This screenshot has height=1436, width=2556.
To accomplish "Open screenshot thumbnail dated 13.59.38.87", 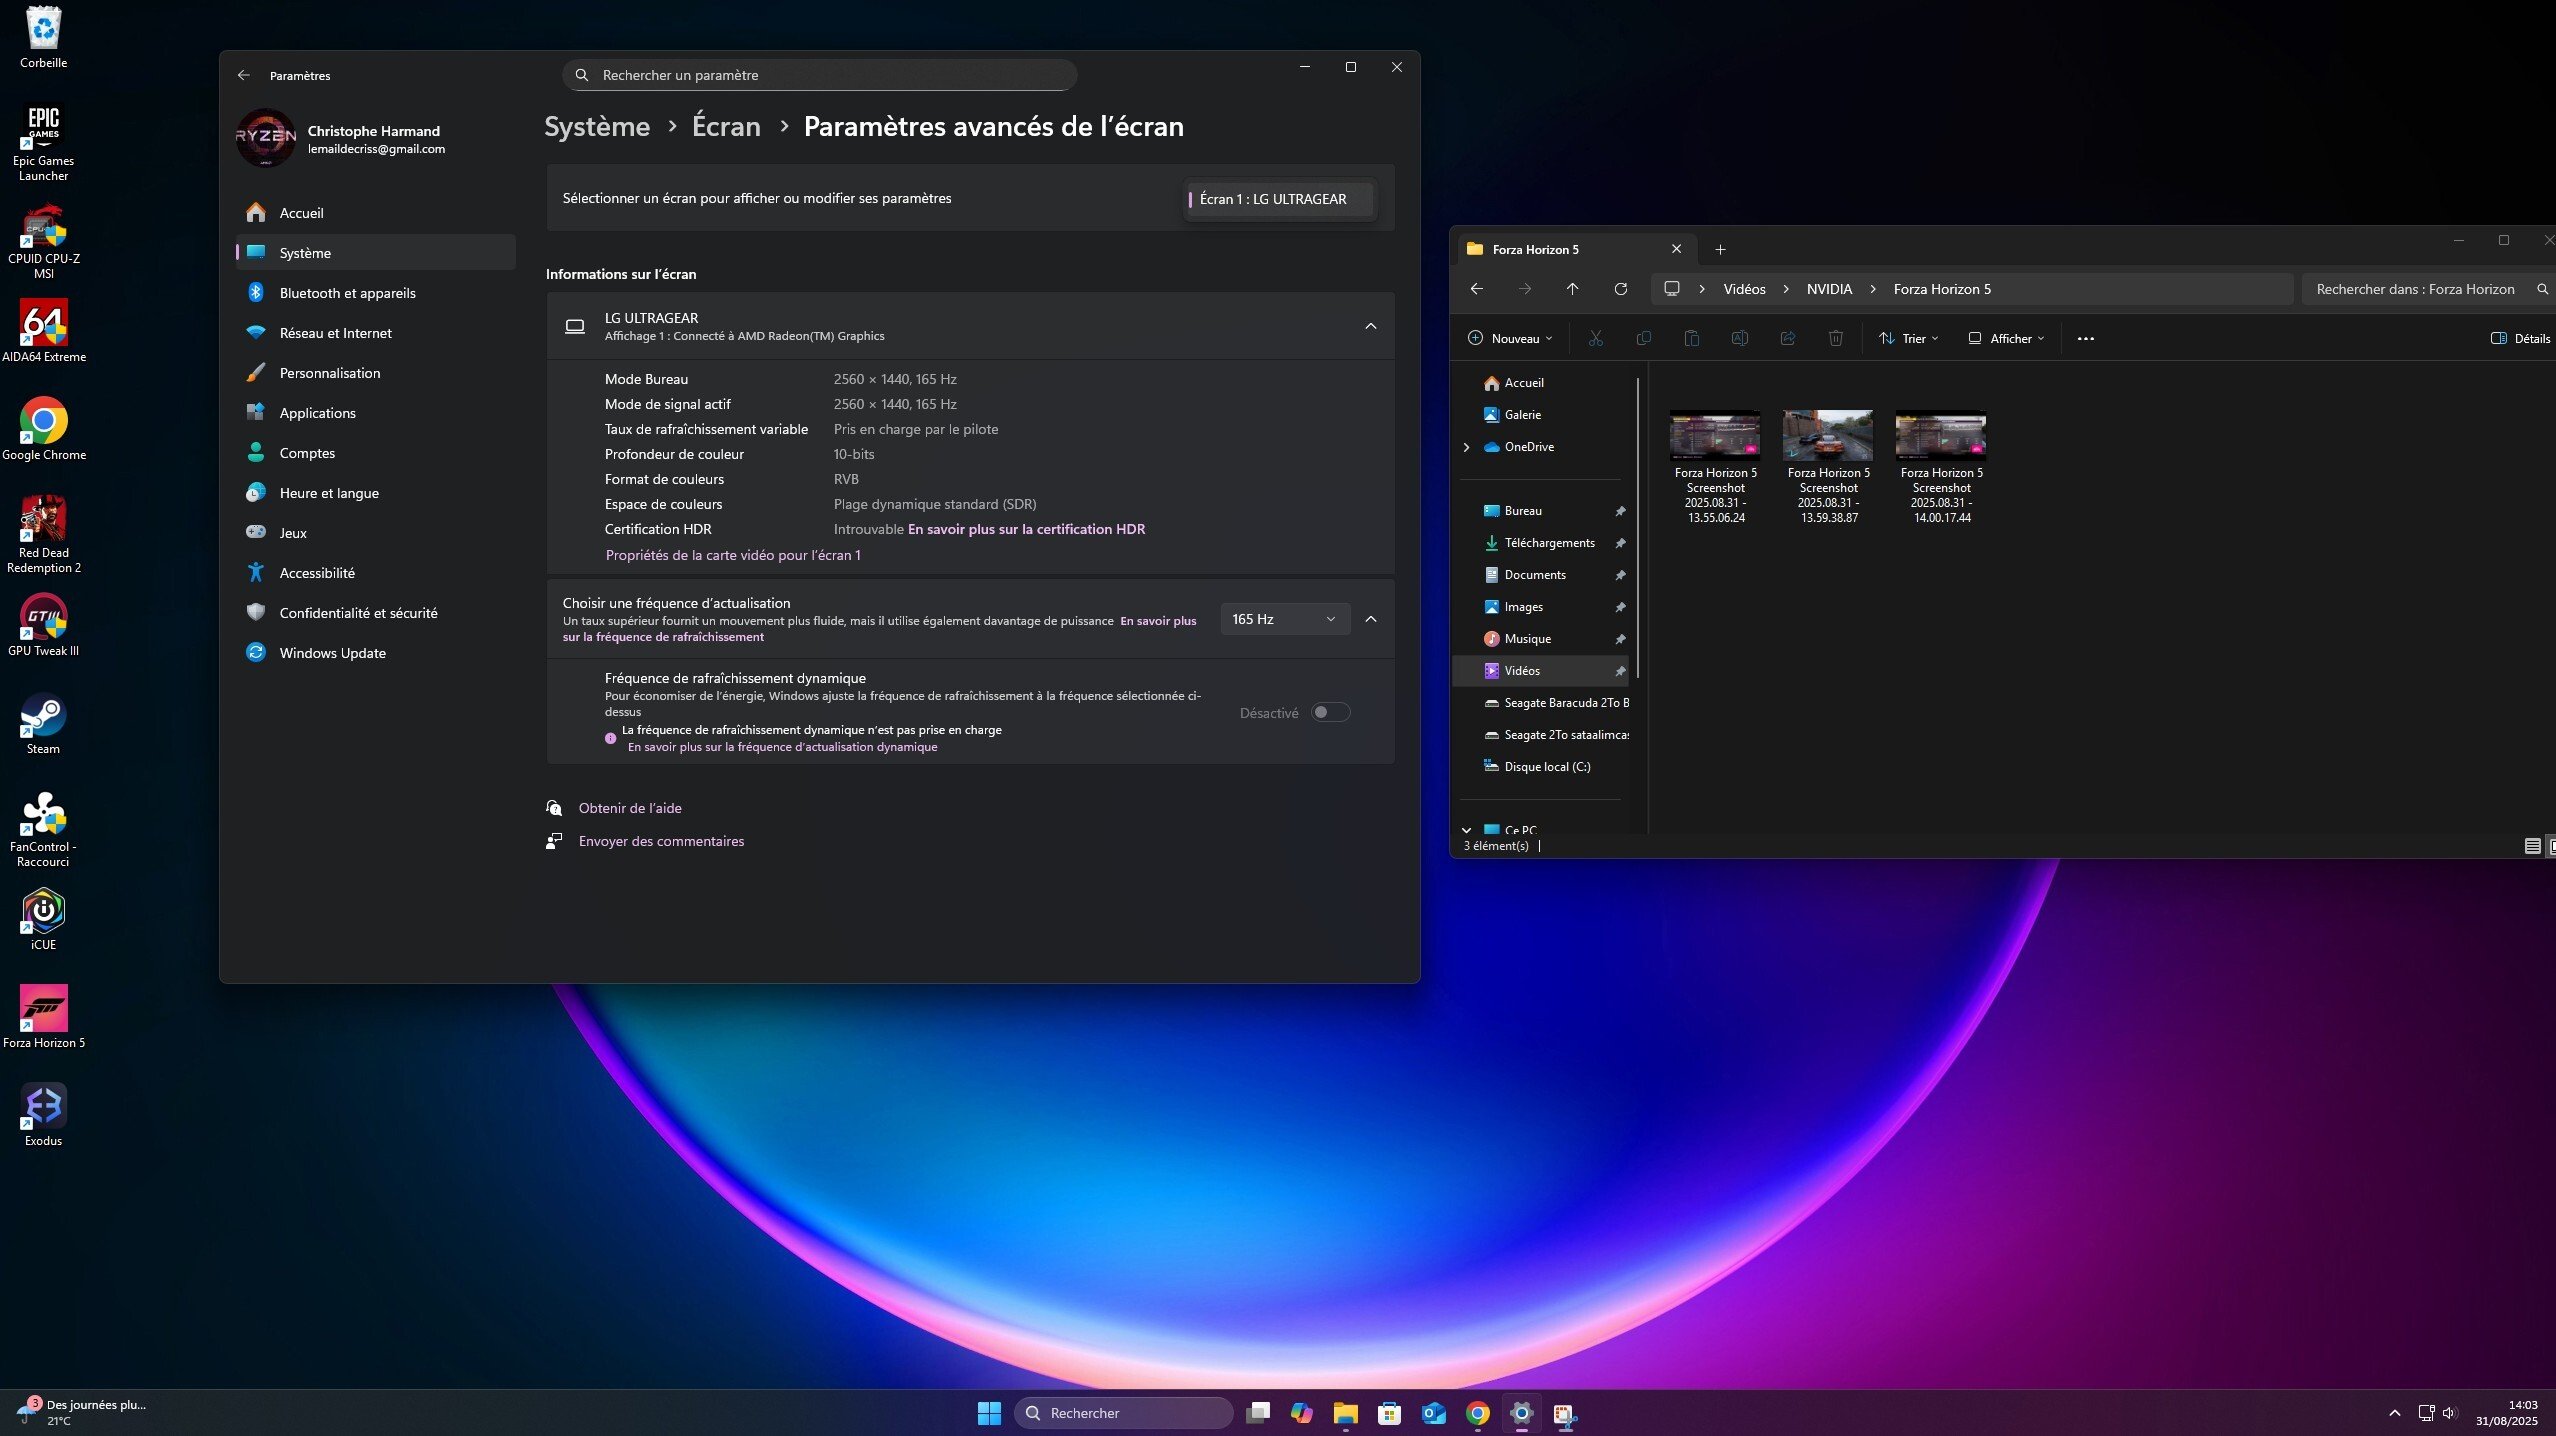I will pos(1828,465).
